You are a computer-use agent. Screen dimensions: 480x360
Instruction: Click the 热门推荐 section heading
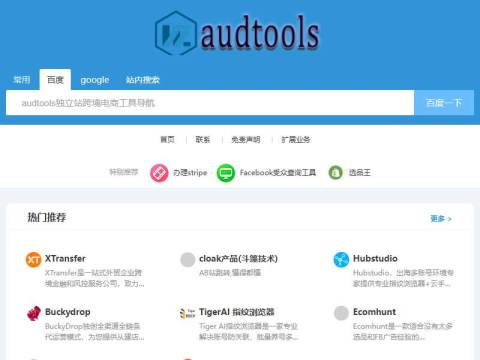pos(47,218)
